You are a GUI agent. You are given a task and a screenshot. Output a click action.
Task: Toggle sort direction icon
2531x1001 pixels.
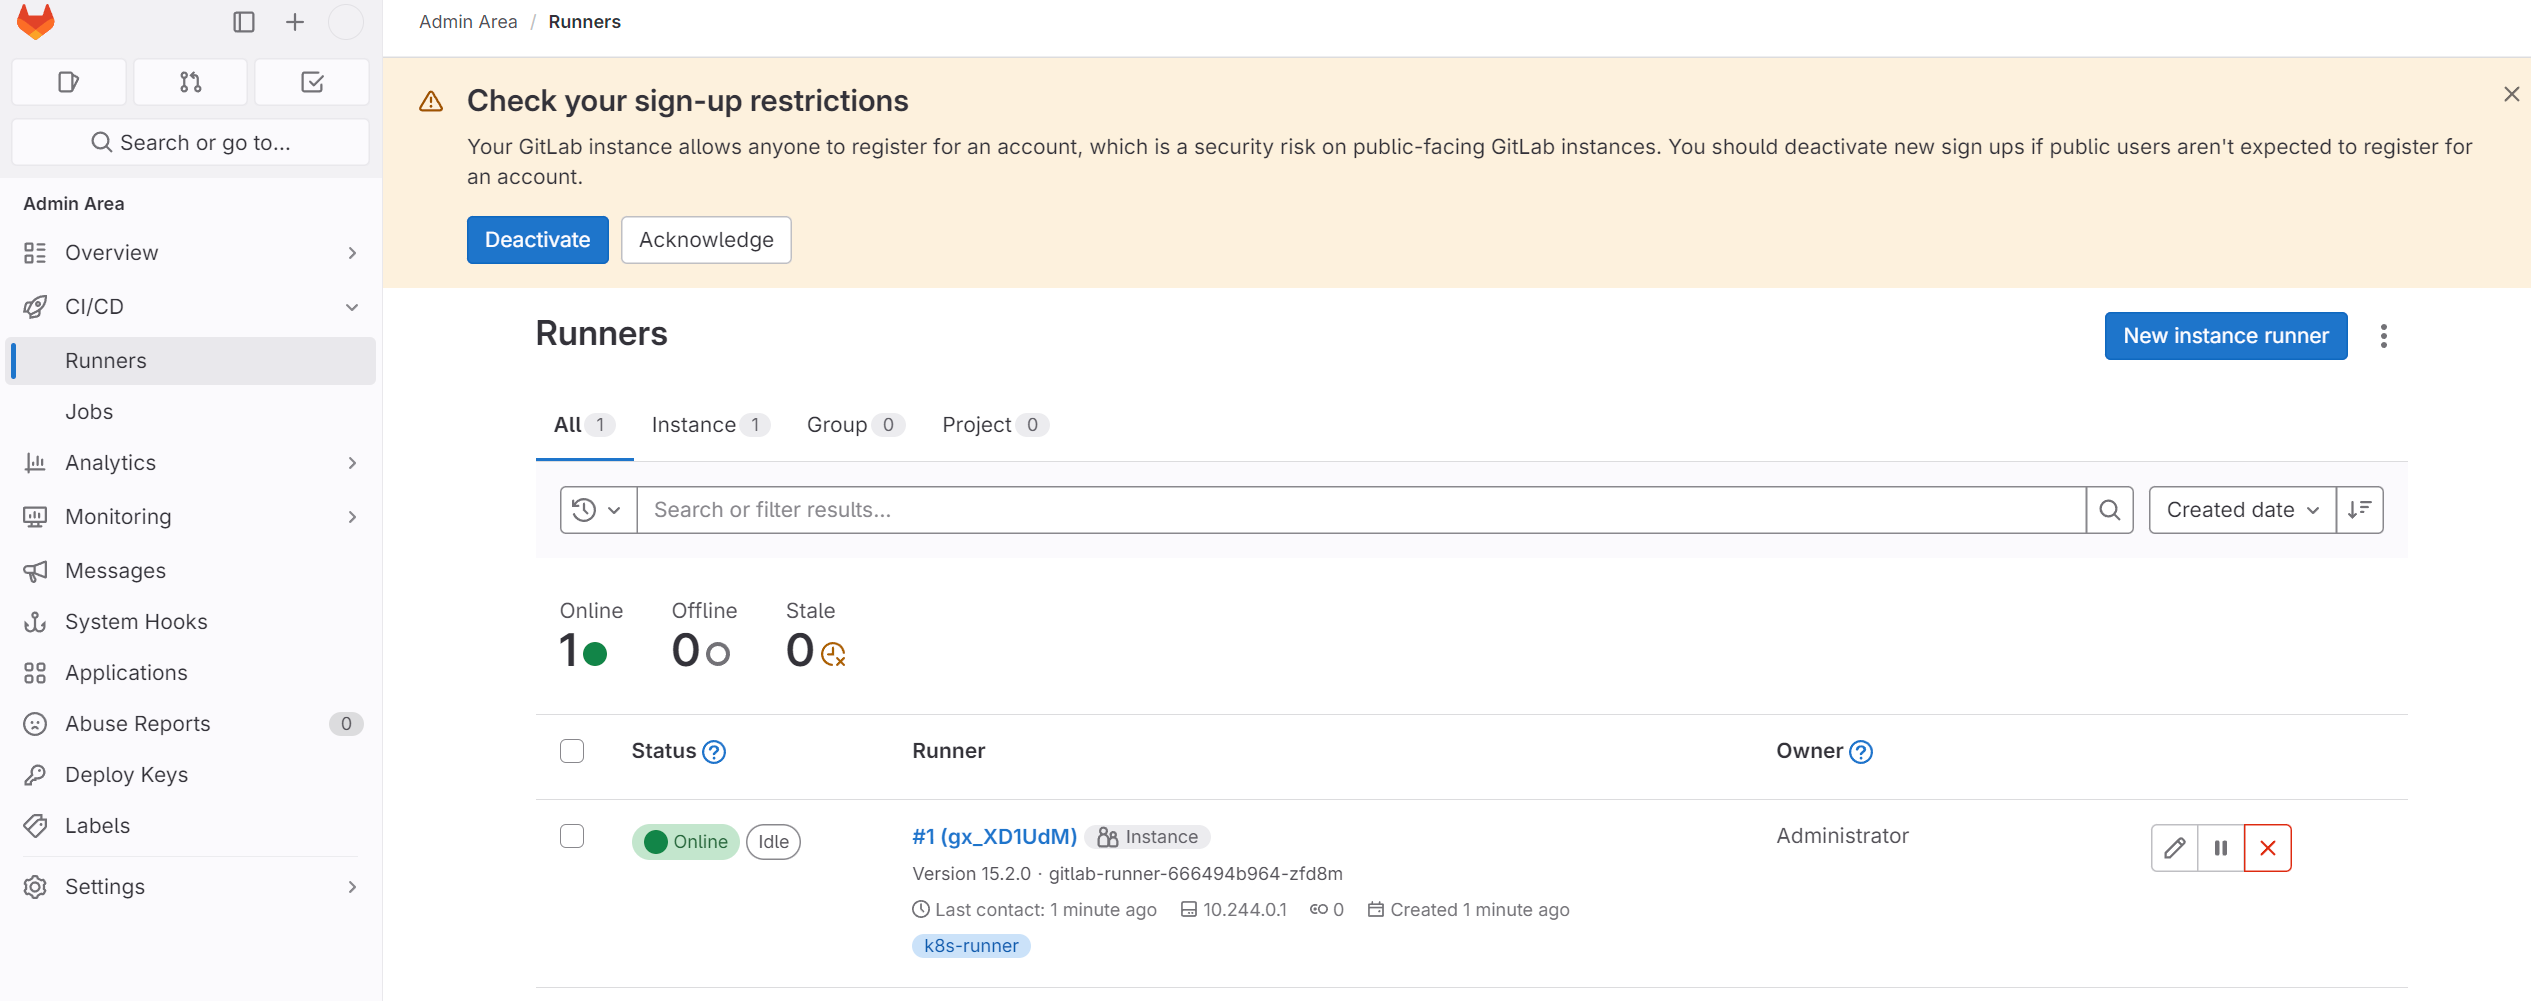tap(2360, 510)
